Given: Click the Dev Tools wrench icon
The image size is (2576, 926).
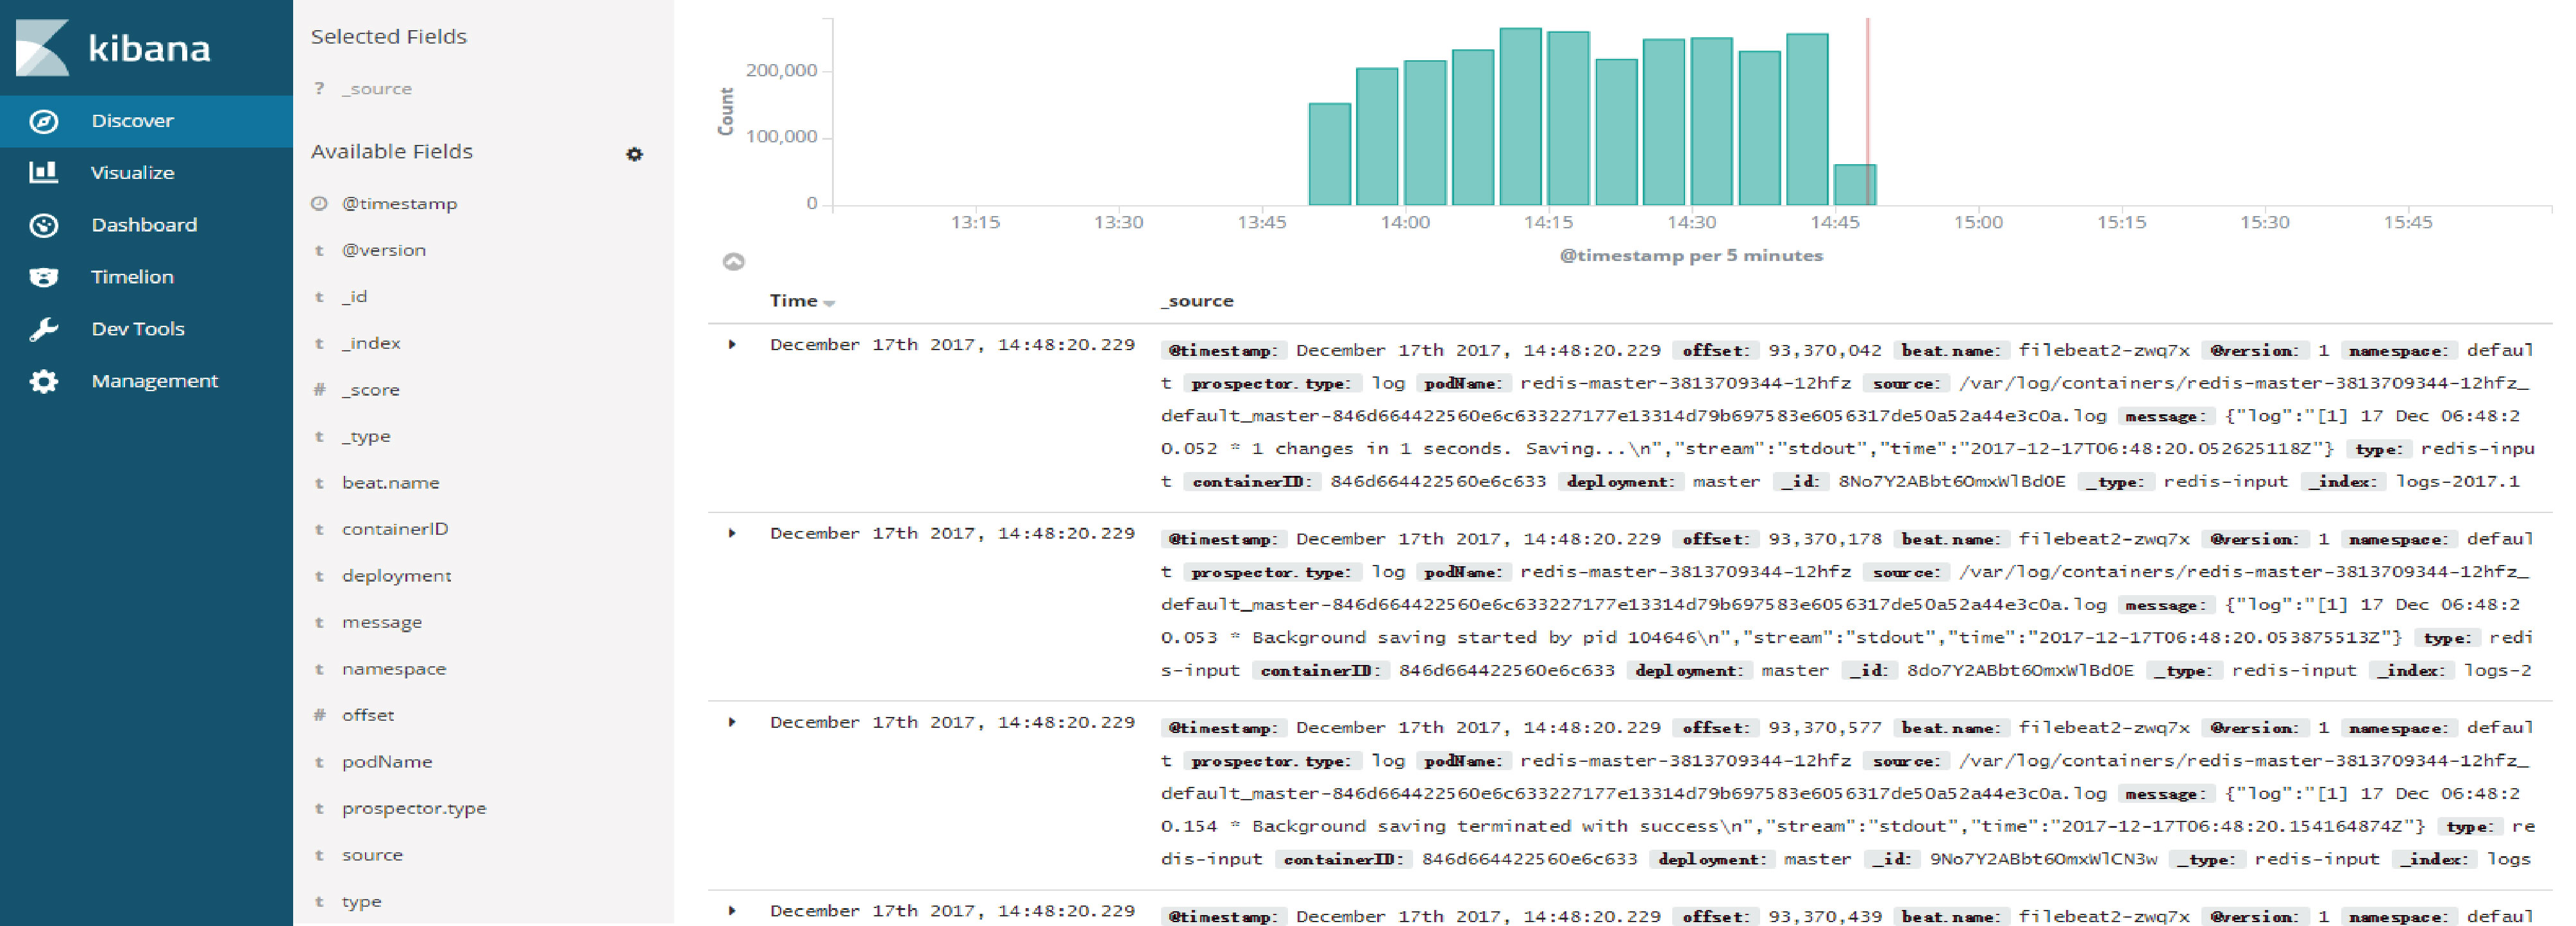Looking at the screenshot, I should [x=43, y=329].
